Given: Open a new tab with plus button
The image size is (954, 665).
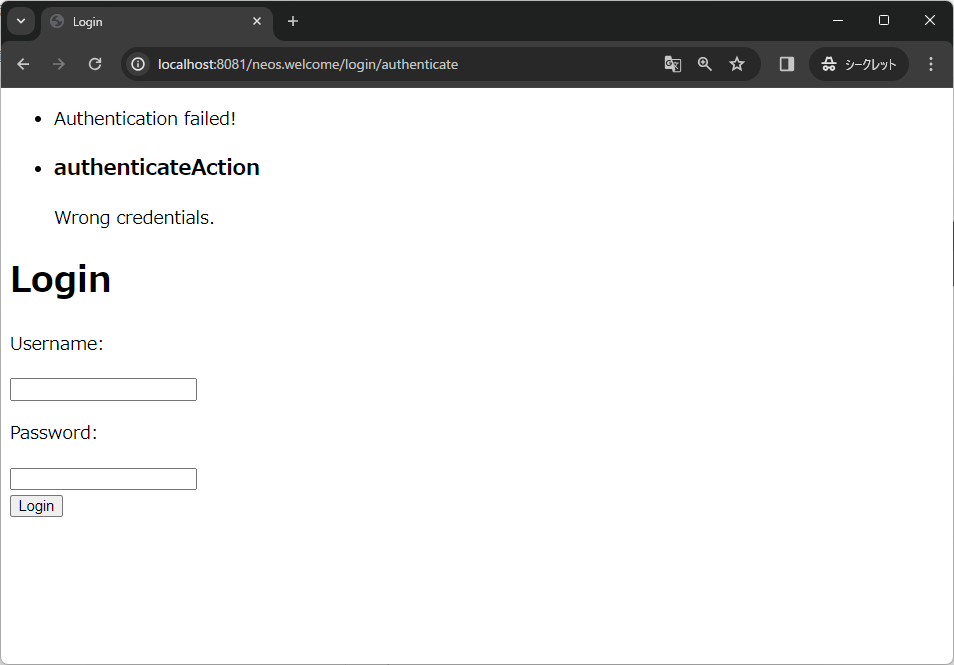Looking at the screenshot, I should tap(293, 21).
